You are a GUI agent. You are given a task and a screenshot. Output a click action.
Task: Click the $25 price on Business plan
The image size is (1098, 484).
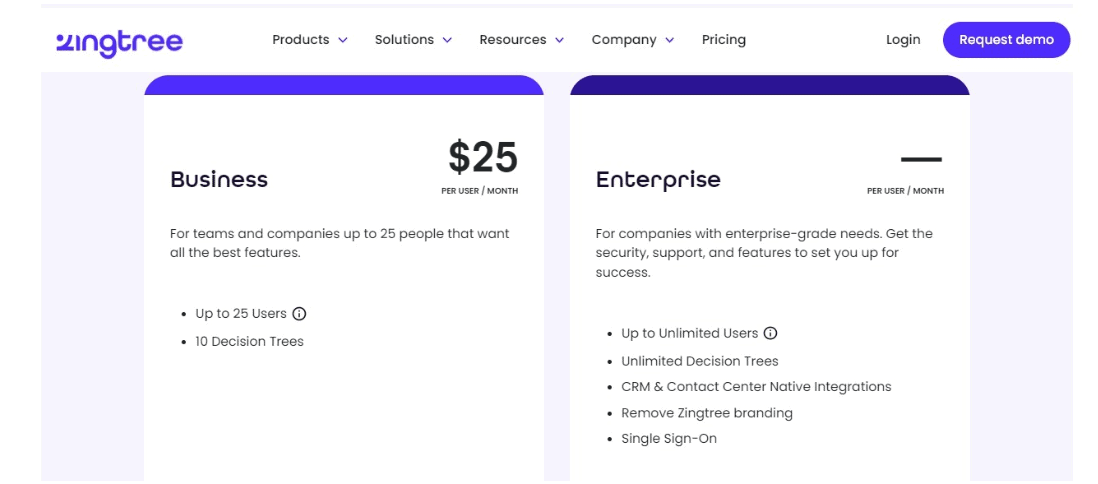tap(482, 157)
